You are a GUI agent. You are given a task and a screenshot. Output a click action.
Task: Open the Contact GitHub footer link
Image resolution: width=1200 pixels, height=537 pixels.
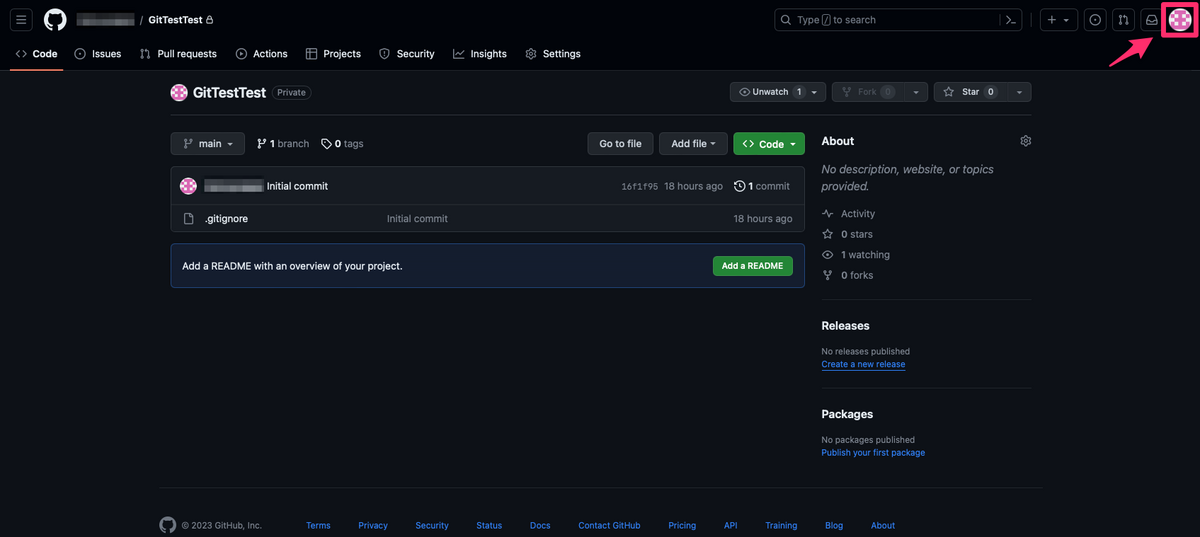click(609, 525)
